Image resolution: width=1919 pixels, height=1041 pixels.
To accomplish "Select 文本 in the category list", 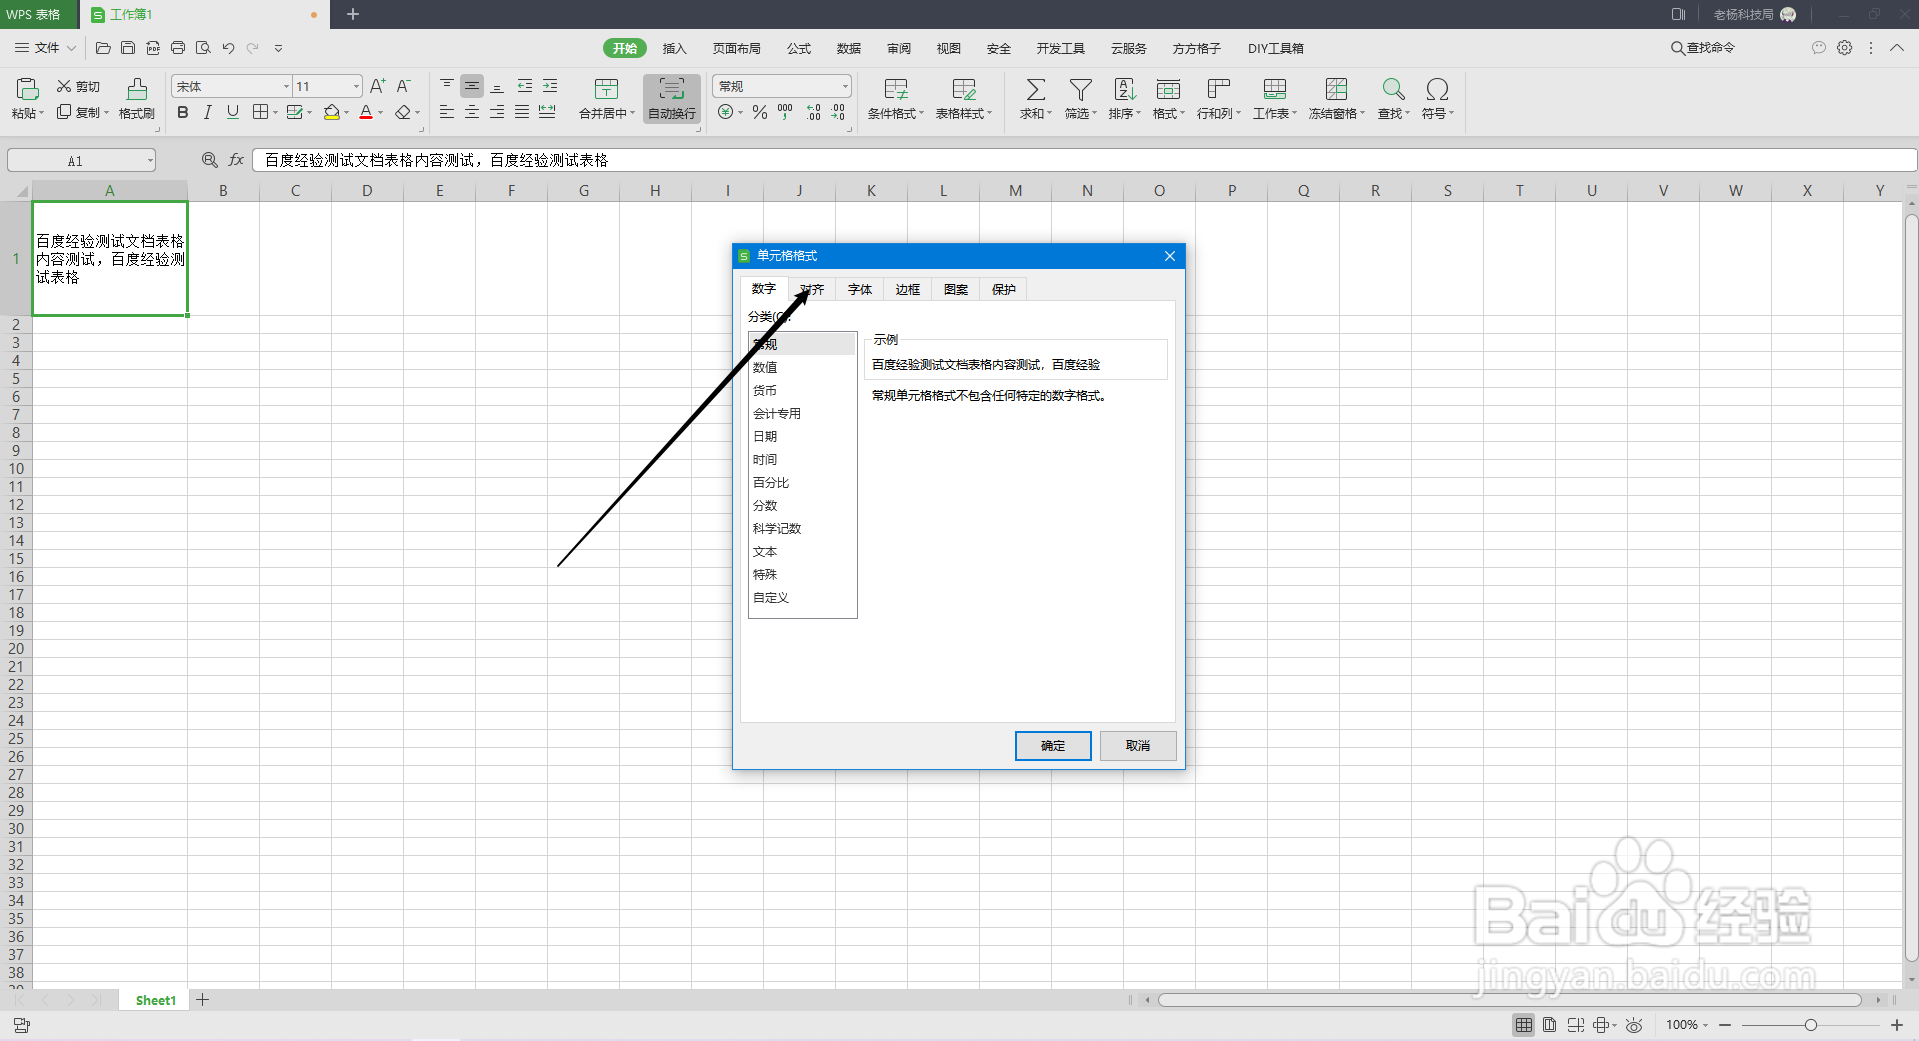I will point(802,552).
